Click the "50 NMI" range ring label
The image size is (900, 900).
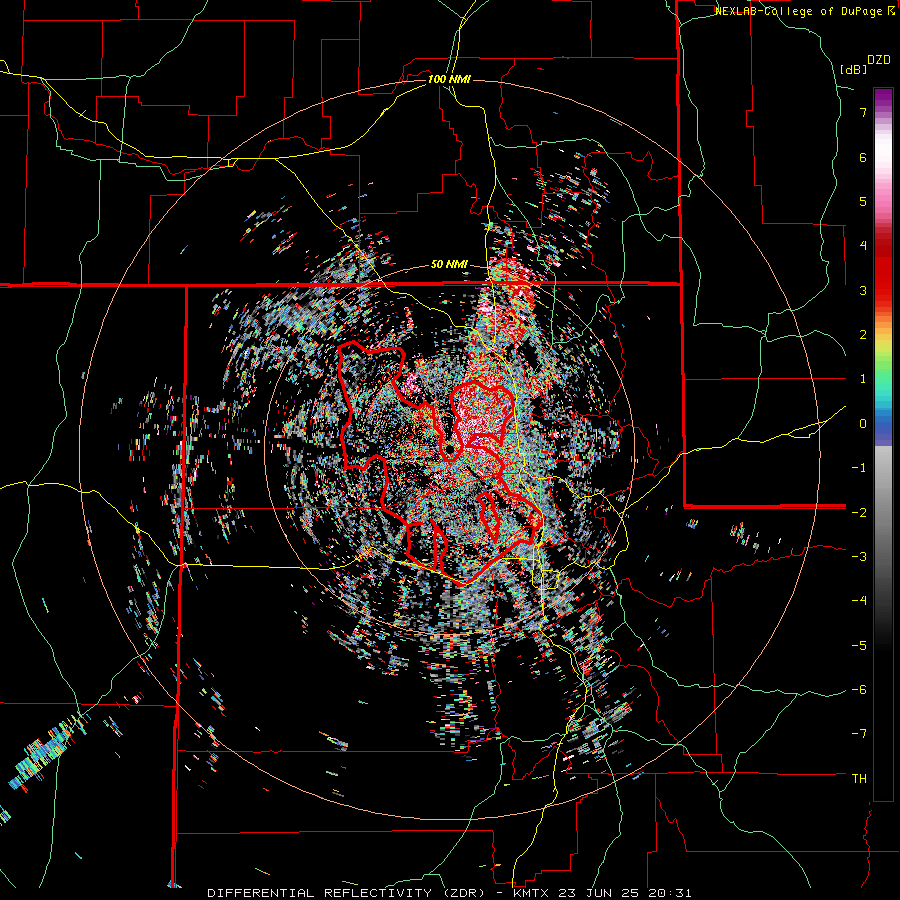pos(449,265)
